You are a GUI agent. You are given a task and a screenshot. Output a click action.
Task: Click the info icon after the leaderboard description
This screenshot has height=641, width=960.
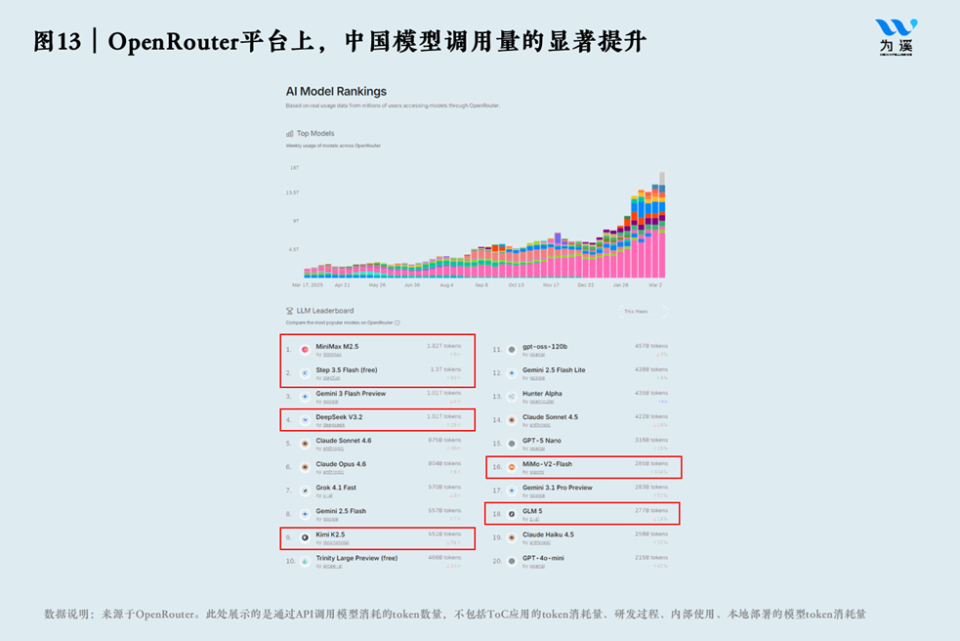tap(397, 323)
